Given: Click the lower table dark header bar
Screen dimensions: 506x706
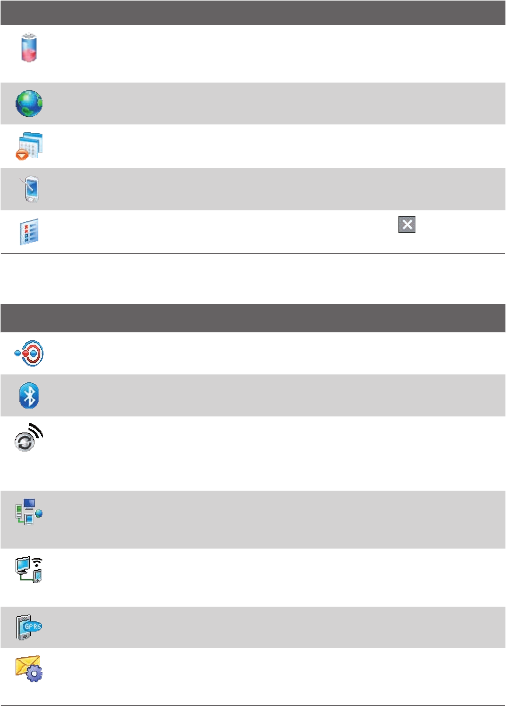Looking at the screenshot, I should 253,318.
